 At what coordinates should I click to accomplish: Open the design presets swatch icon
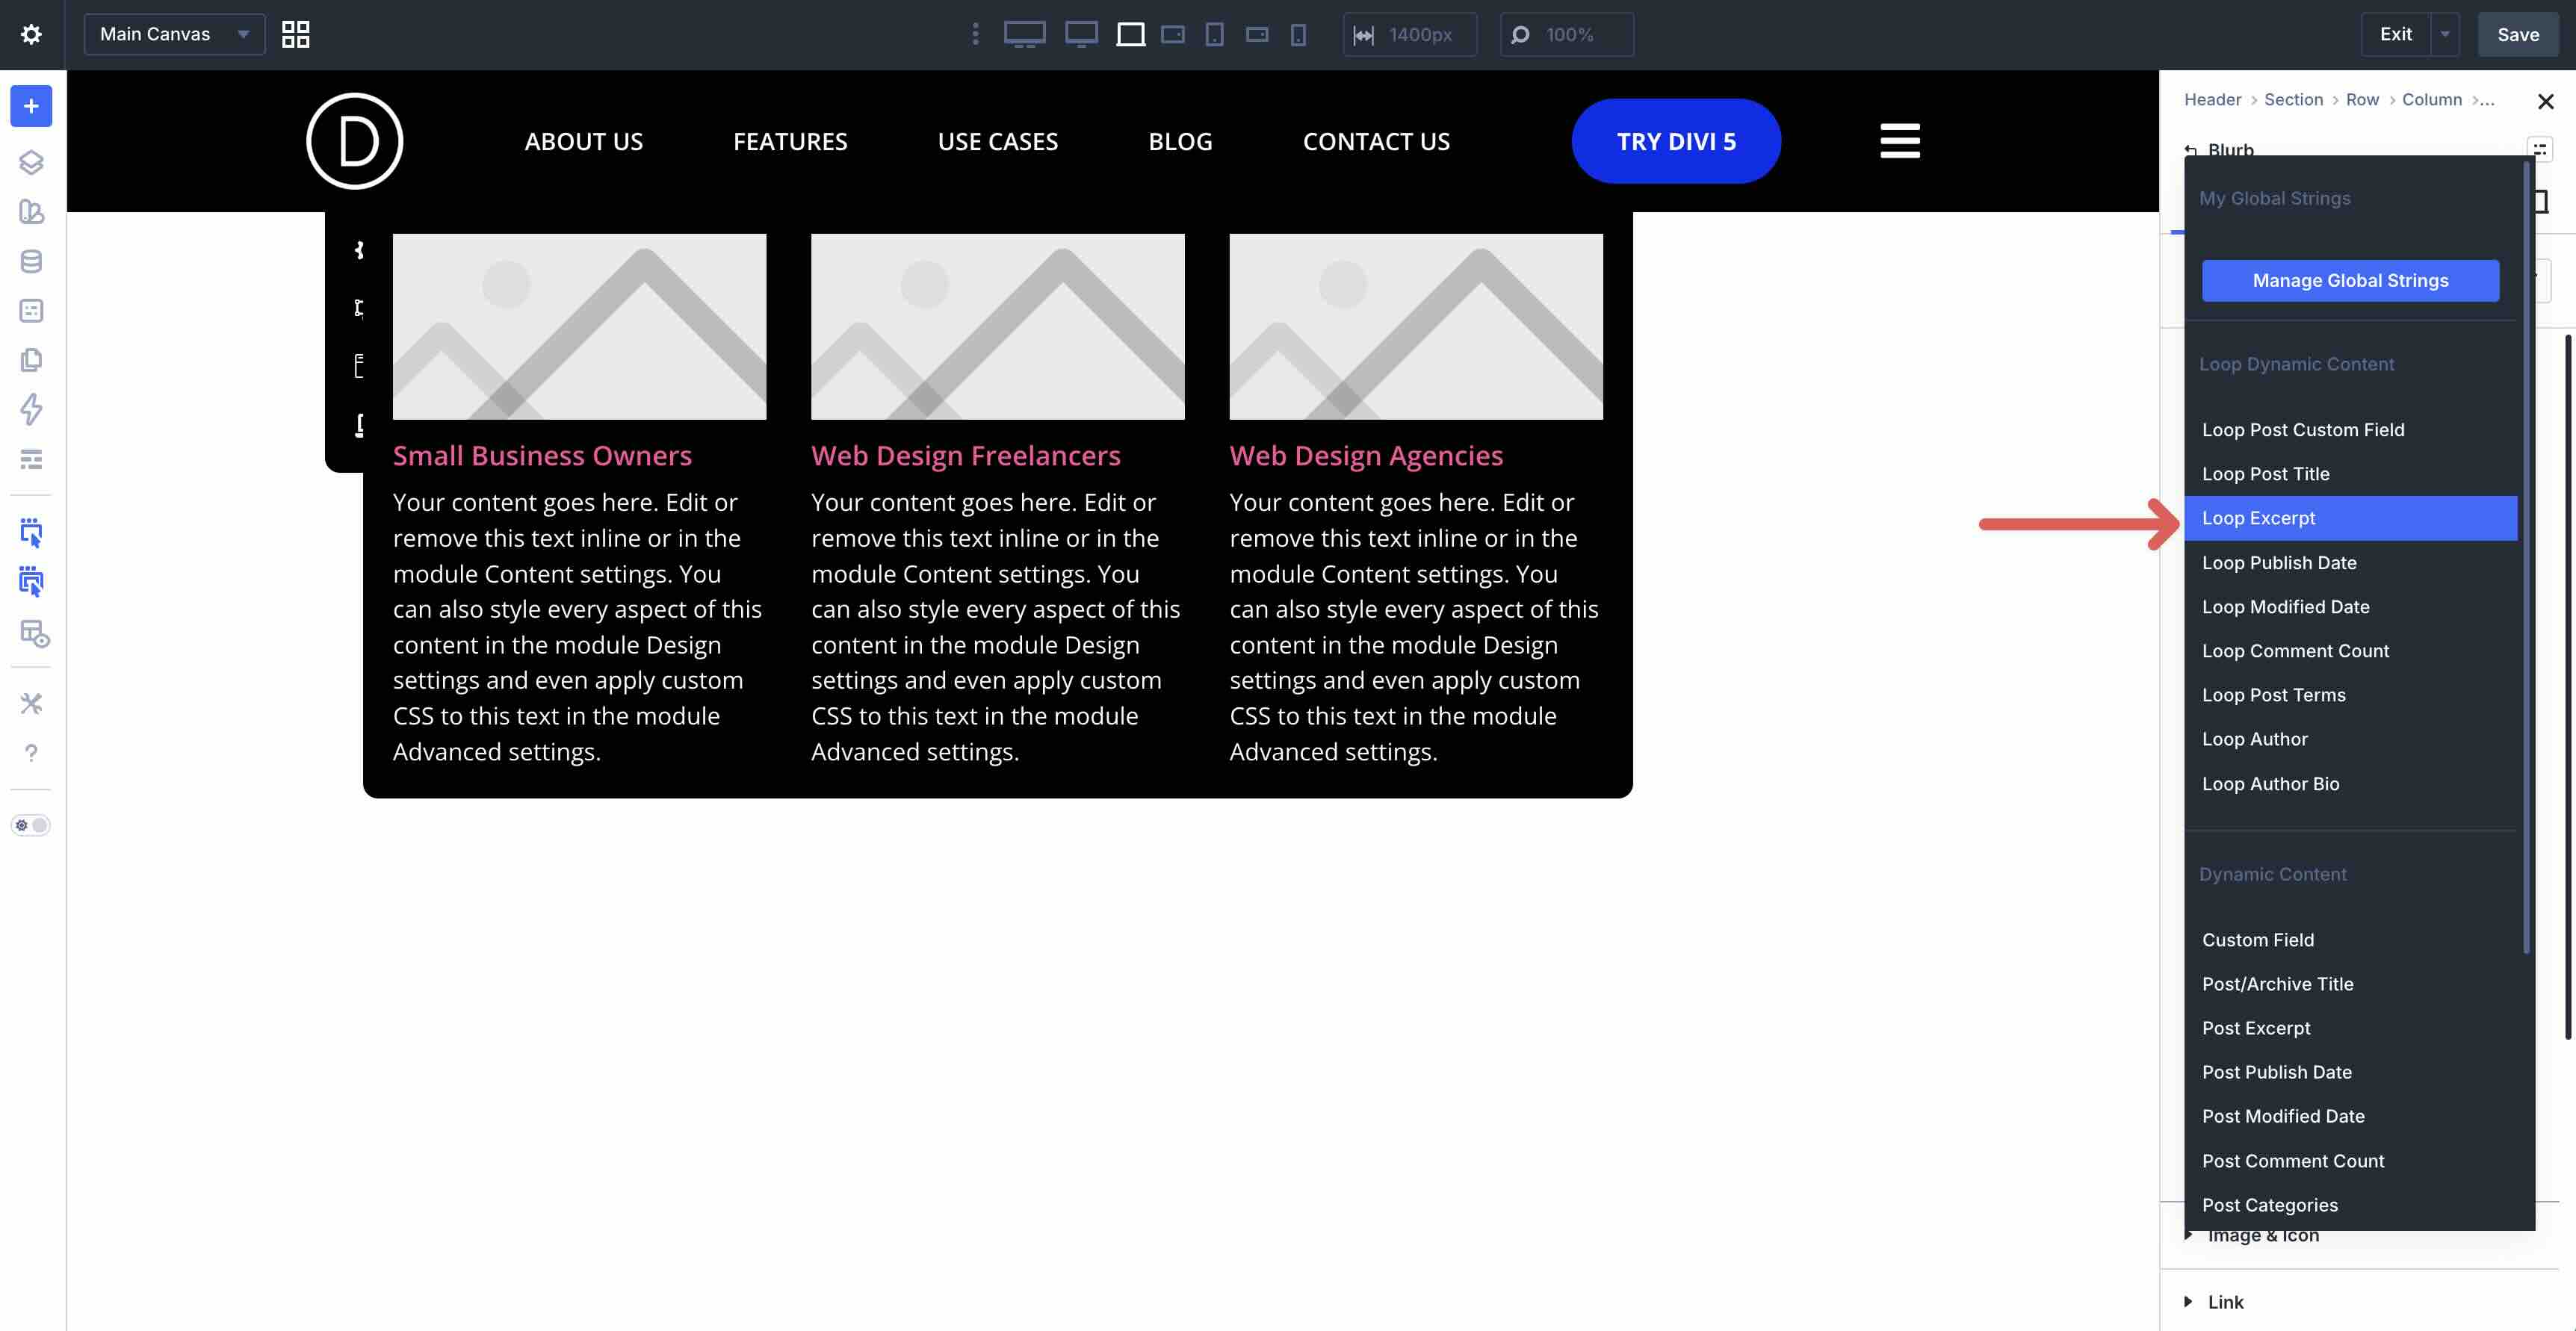[31, 211]
